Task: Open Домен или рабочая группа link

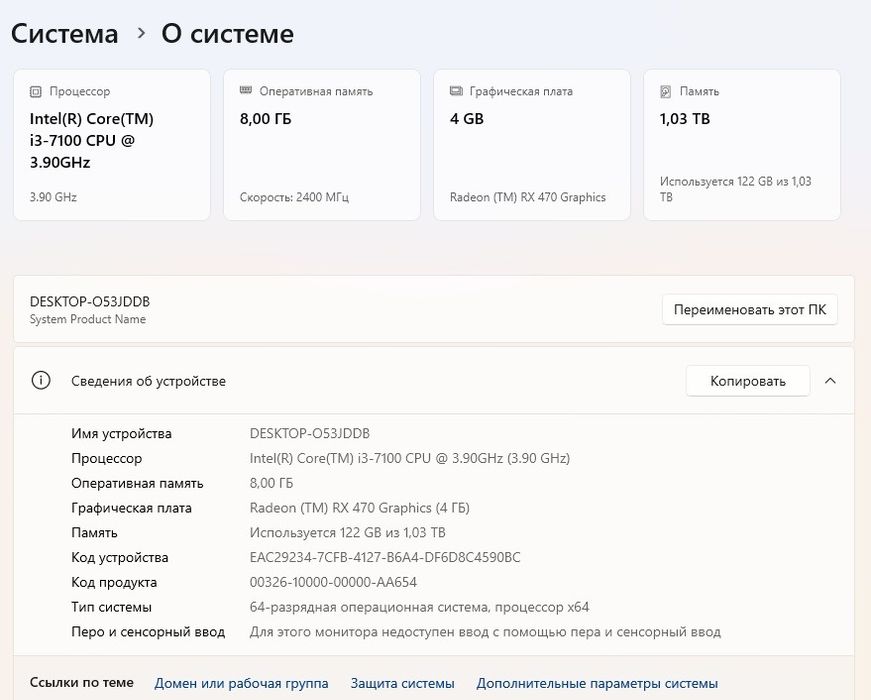Action: point(241,683)
